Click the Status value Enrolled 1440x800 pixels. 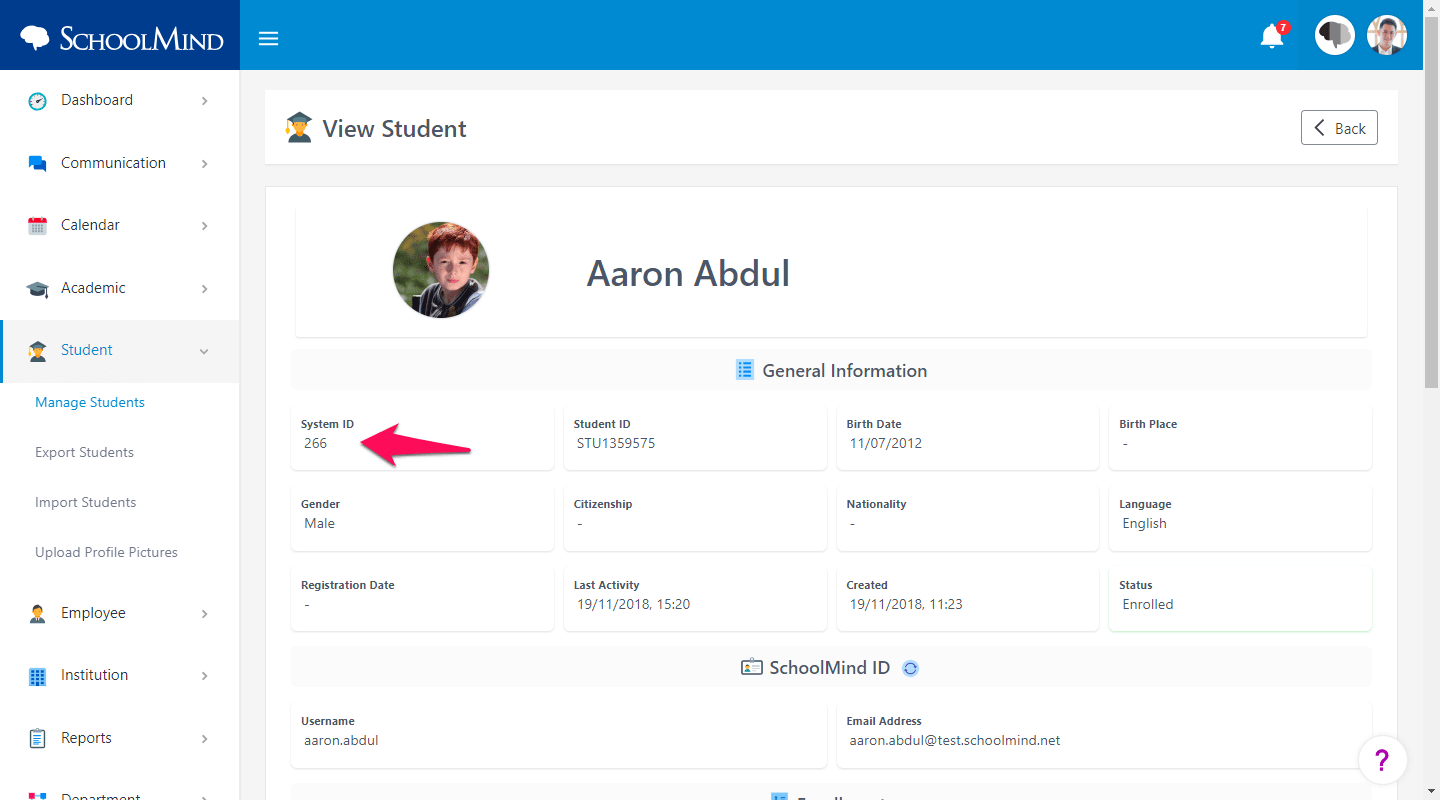(x=1148, y=604)
